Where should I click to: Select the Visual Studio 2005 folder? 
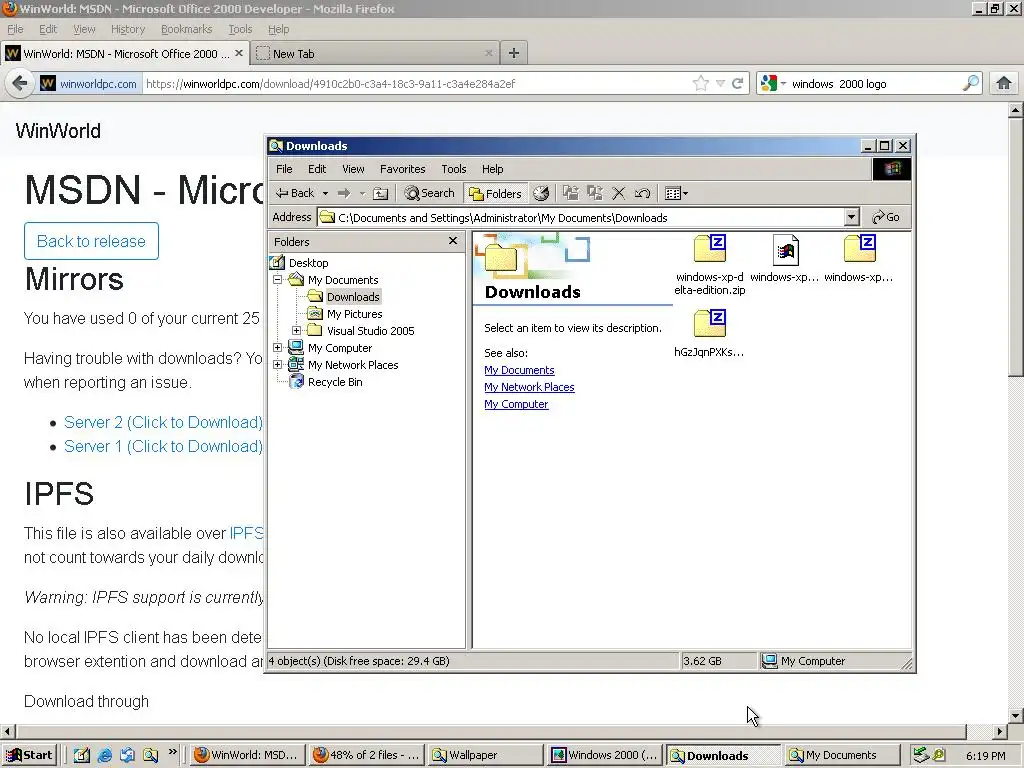tap(370, 331)
